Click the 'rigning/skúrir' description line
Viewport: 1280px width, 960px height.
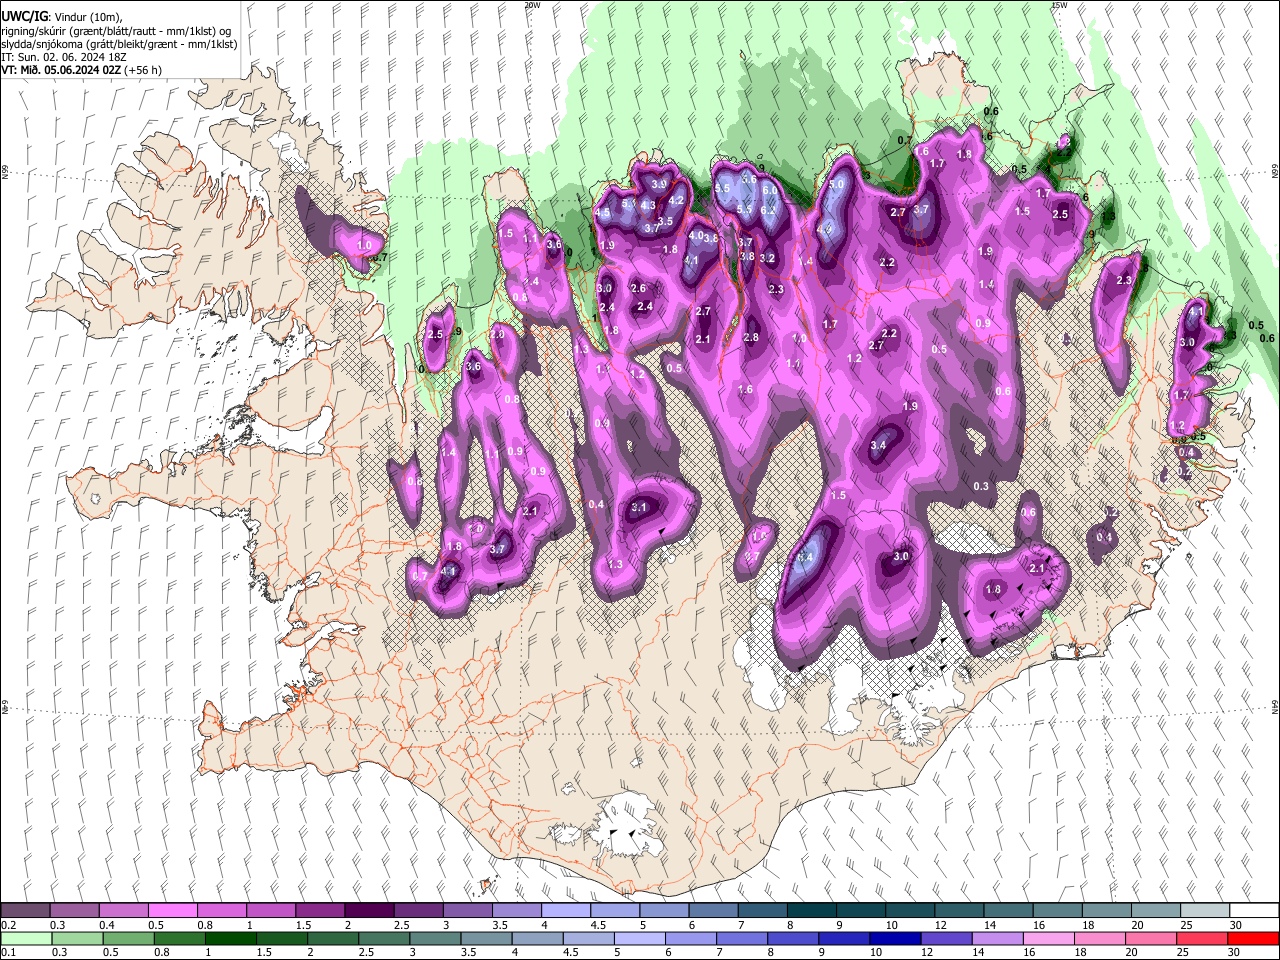pyautogui.click(x=117, y=31)
